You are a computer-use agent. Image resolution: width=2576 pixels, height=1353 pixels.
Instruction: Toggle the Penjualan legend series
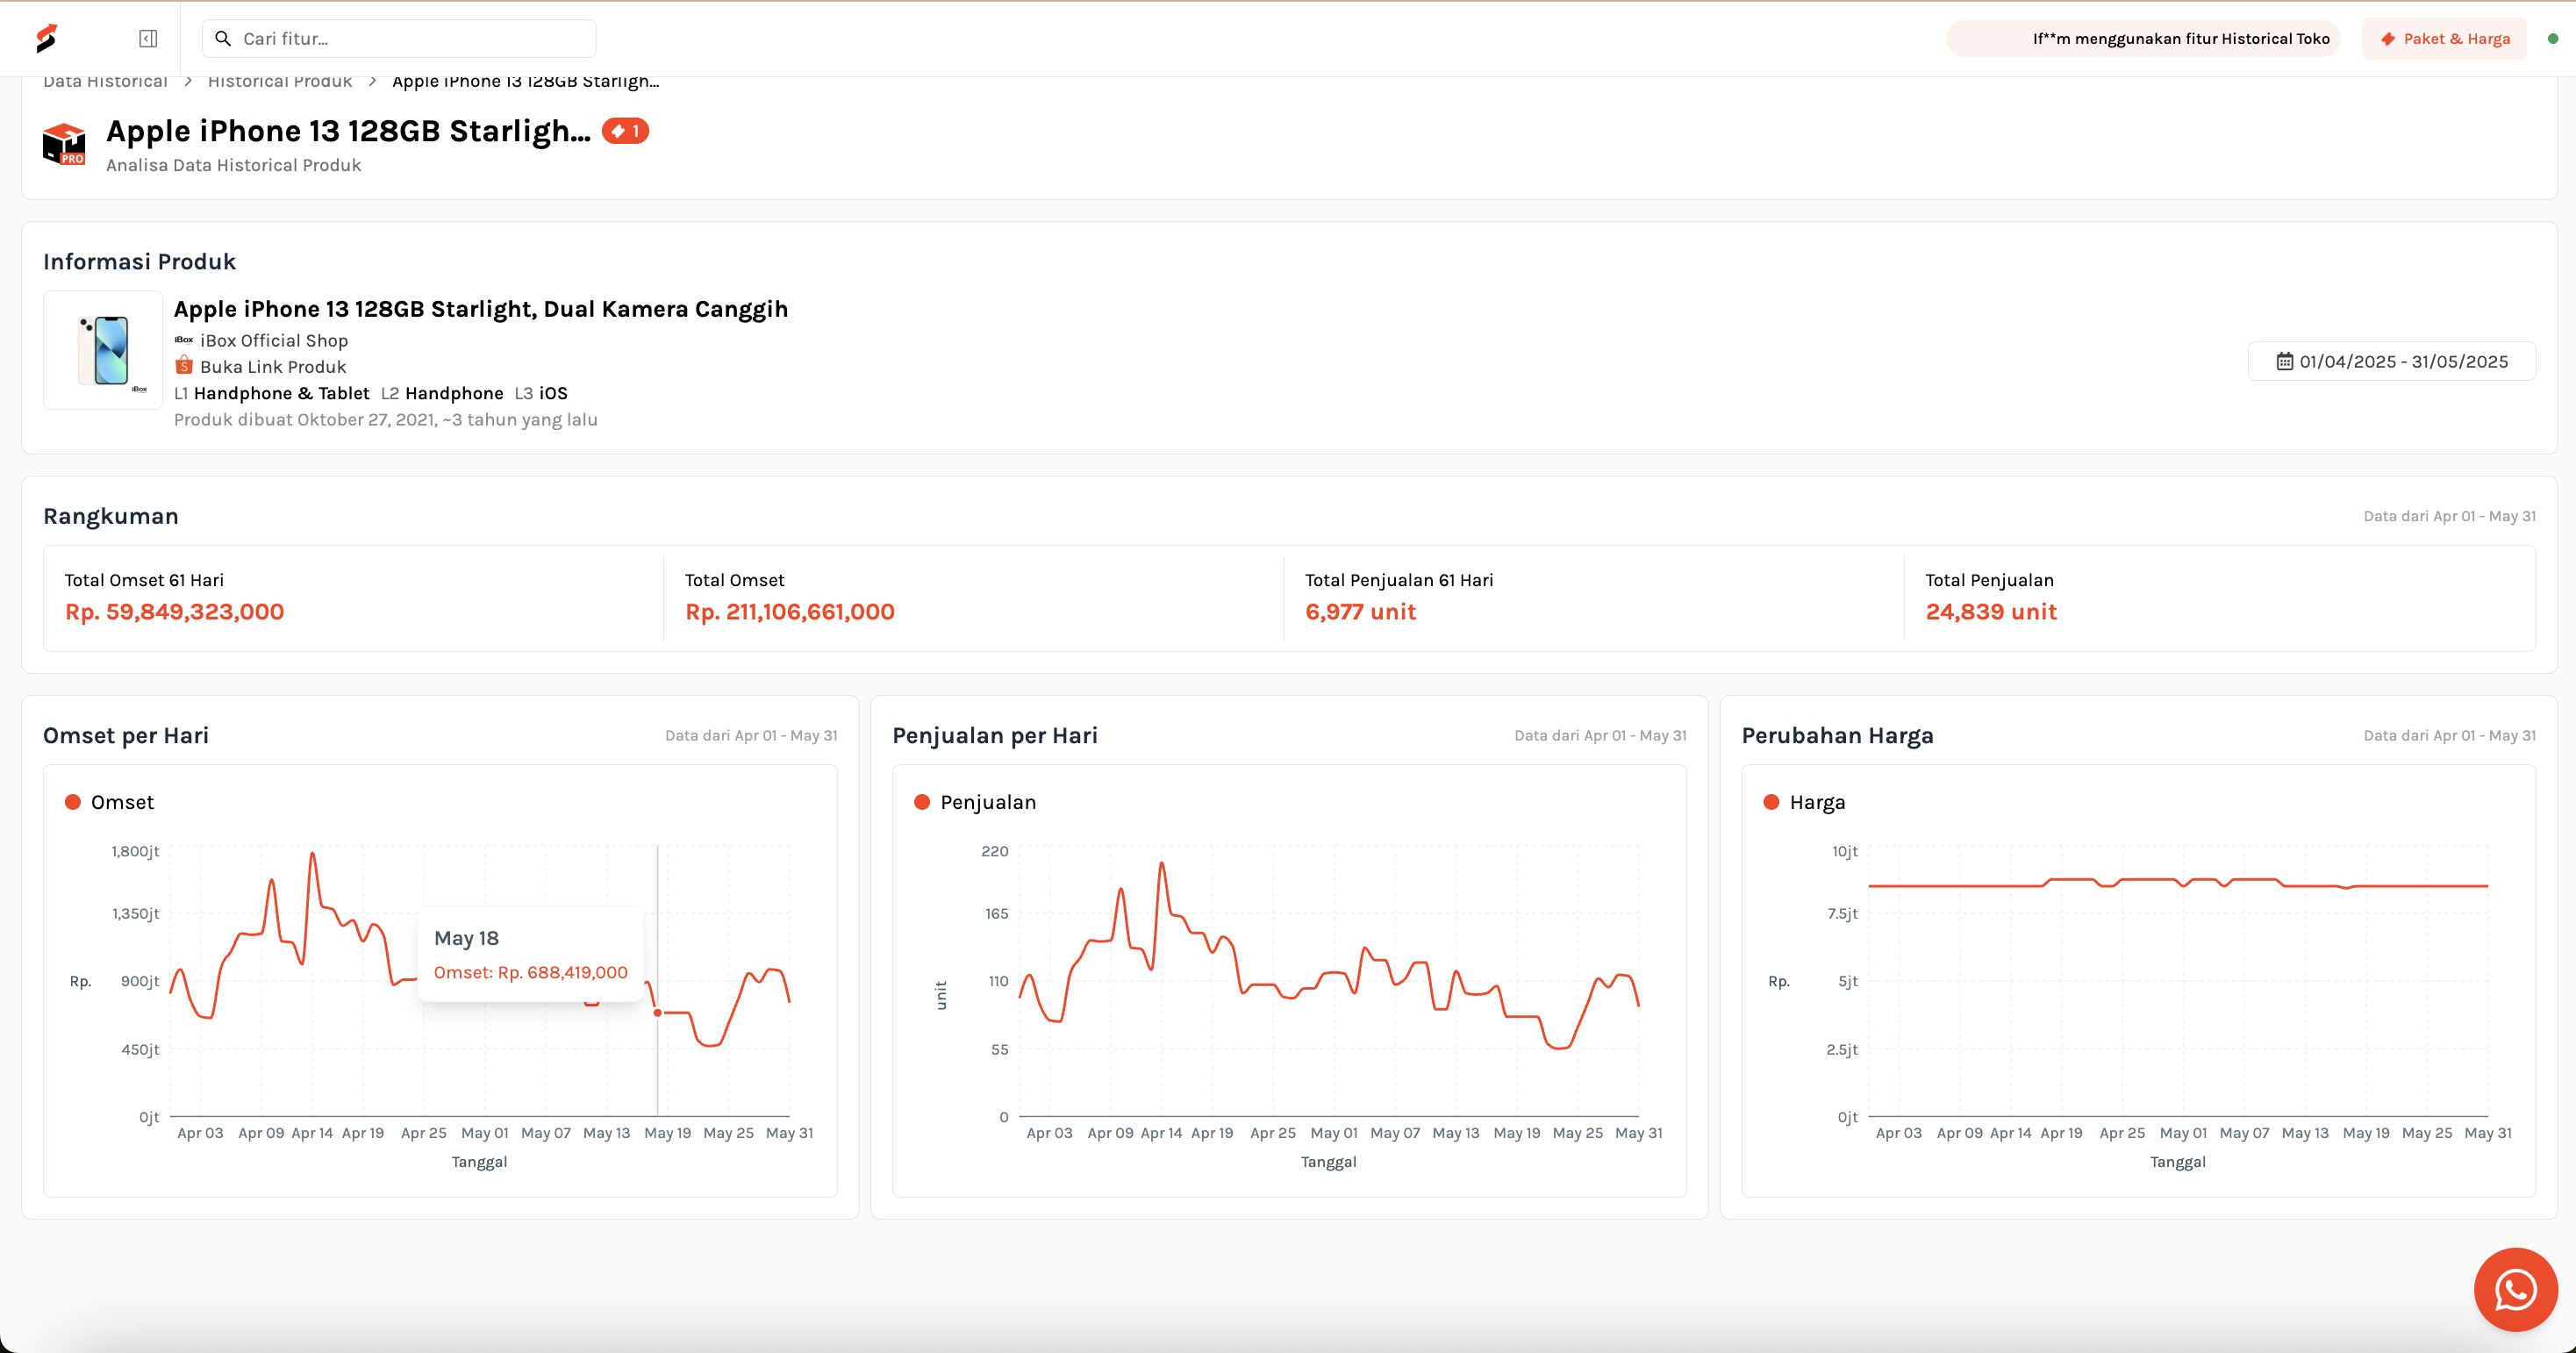[975, 802]
